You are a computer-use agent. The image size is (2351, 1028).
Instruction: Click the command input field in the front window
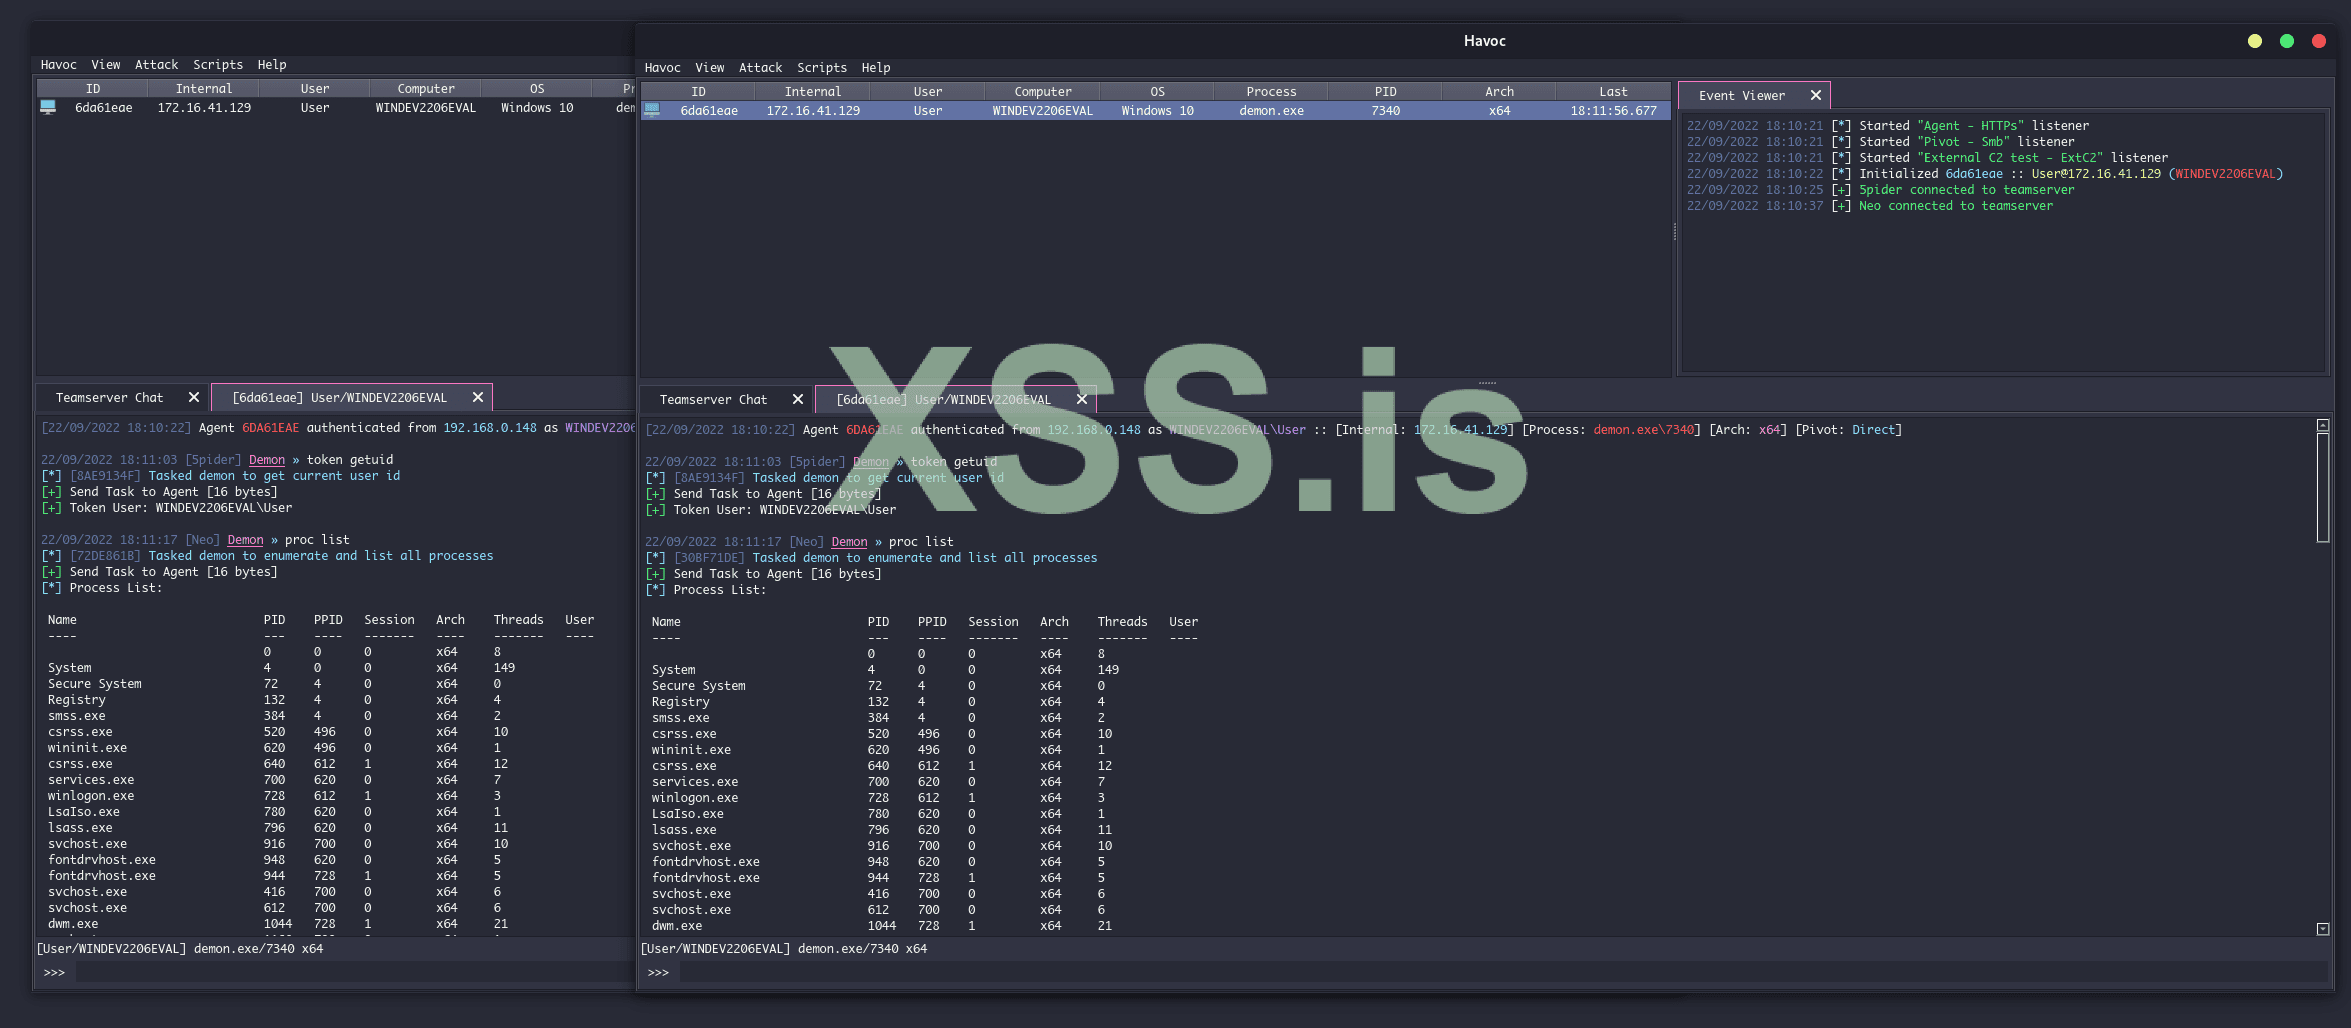click(x=1503, y=973)
